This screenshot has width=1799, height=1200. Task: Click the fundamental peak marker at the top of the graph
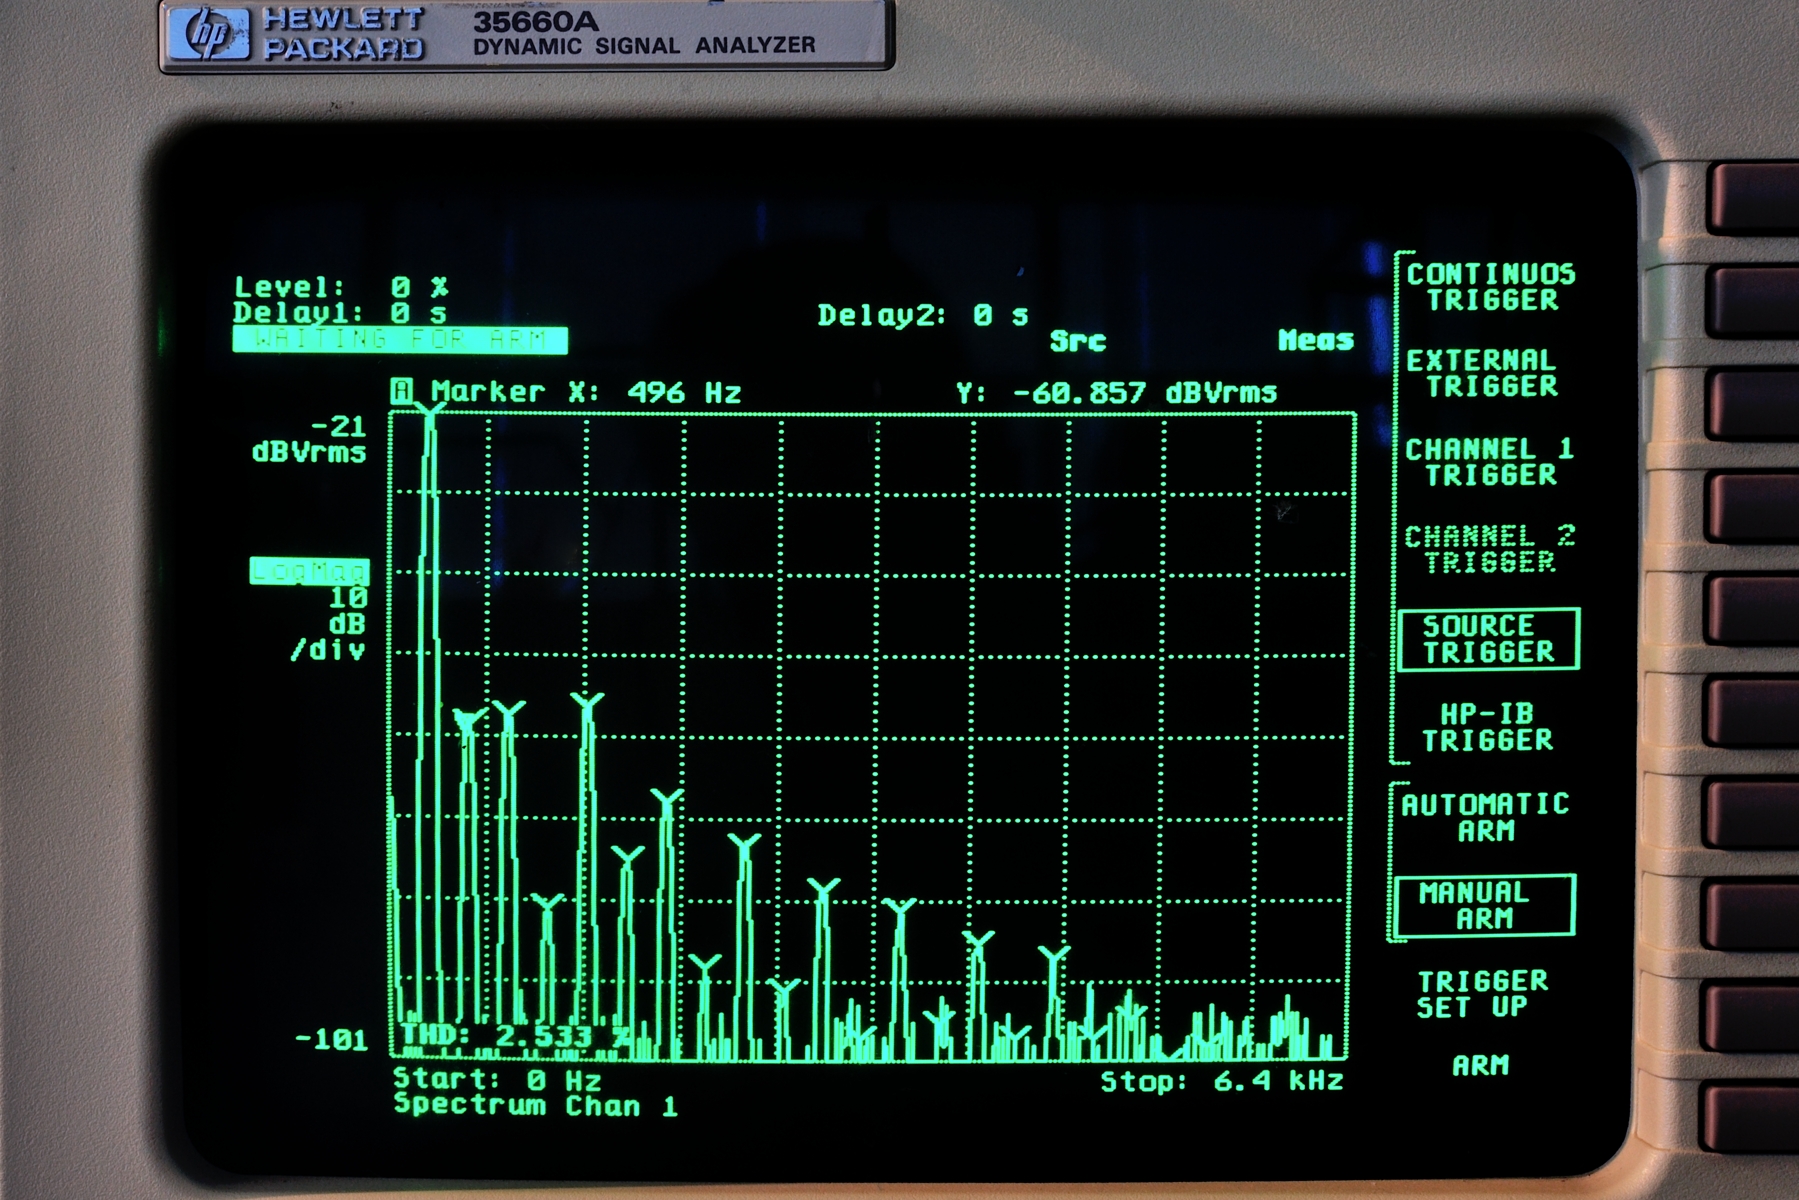point(429,410)
